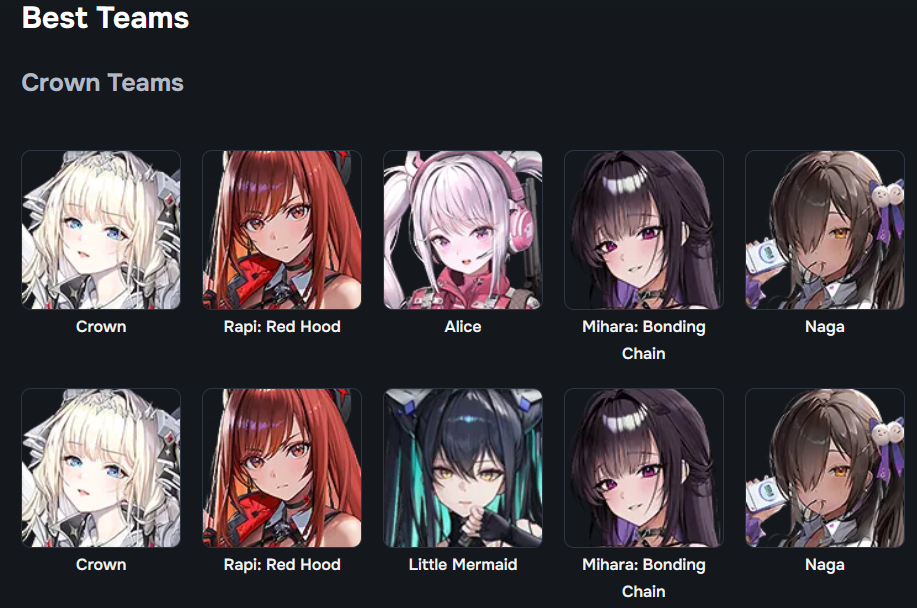This screenshot has width=917, height=608.
Task: Click Rapi: Red Hood label in first team
Action: (x=282, y=327)
